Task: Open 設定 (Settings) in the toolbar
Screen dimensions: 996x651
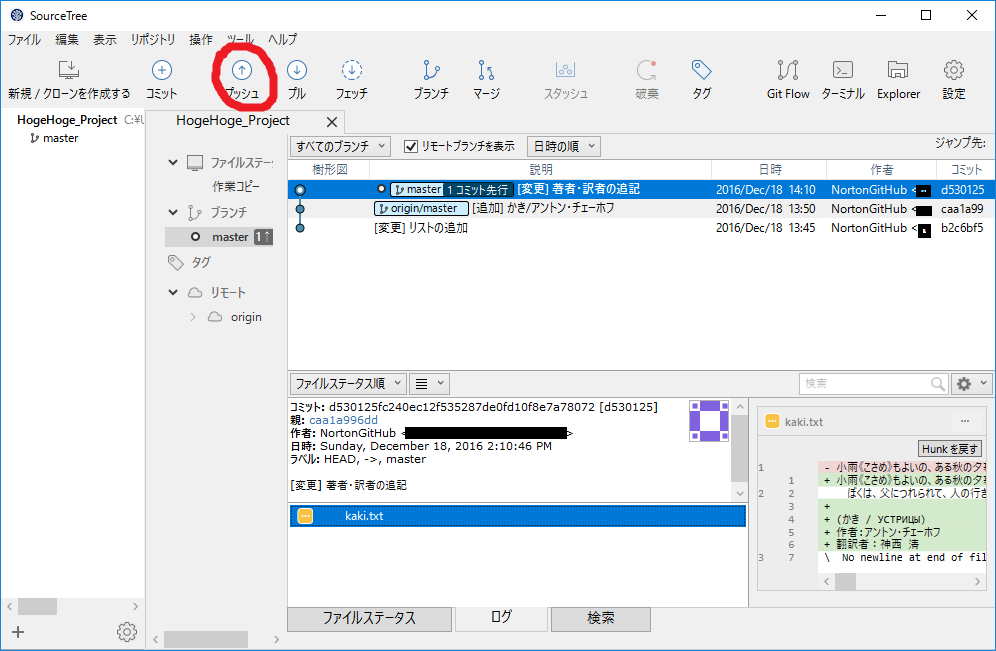Action: click(953, 80)
